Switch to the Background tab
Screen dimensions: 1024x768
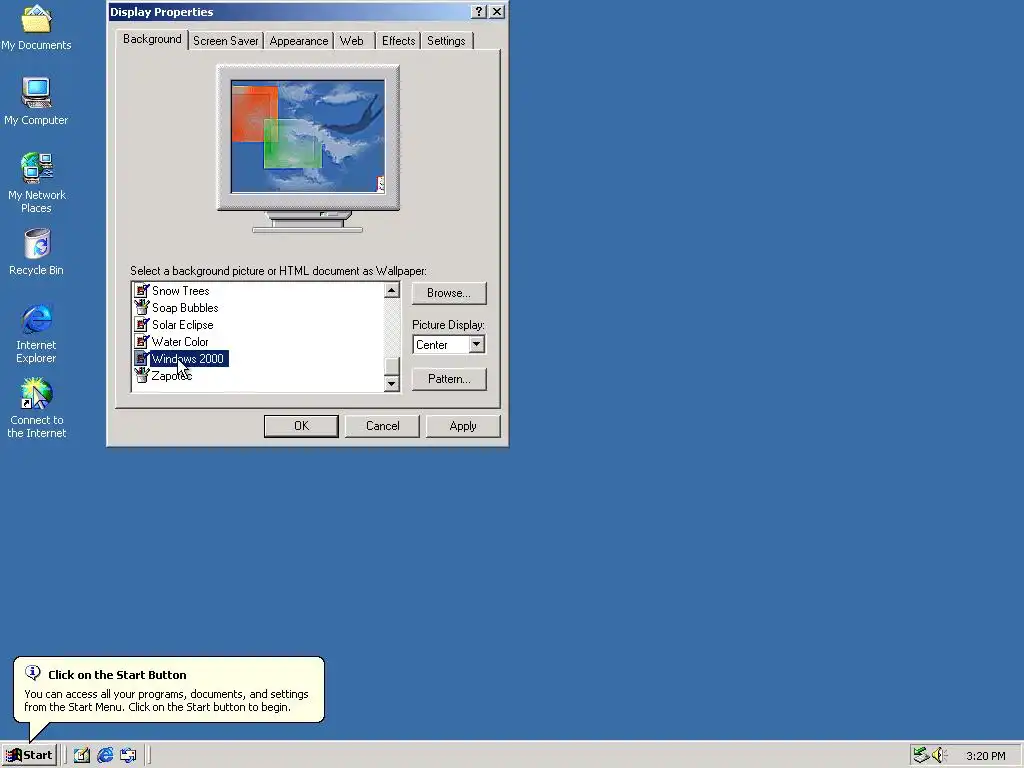[152, 39]
